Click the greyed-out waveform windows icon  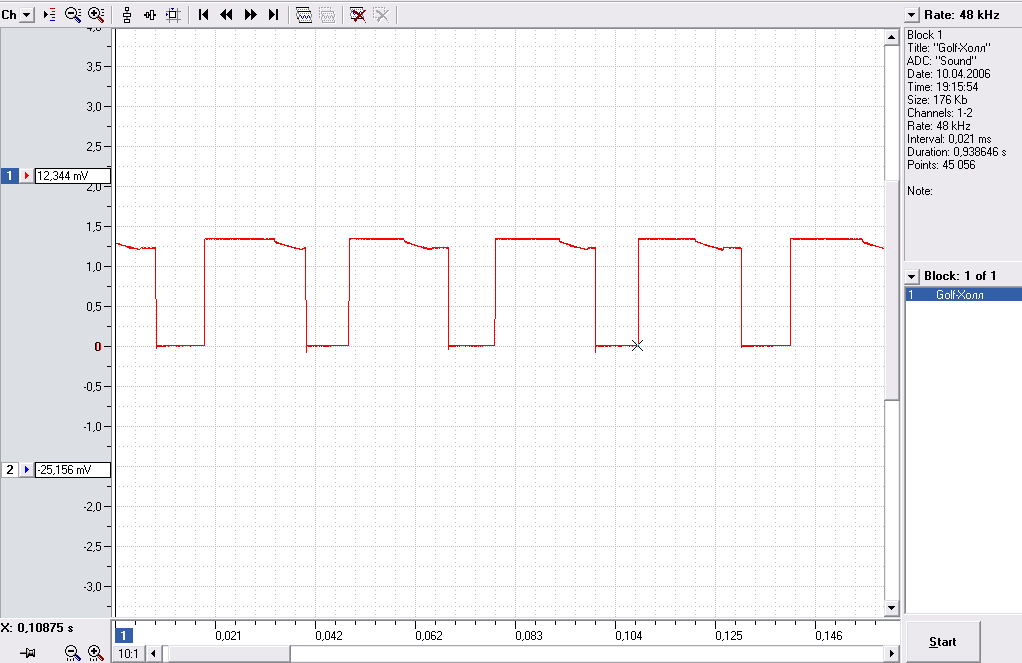coord(327,14)
